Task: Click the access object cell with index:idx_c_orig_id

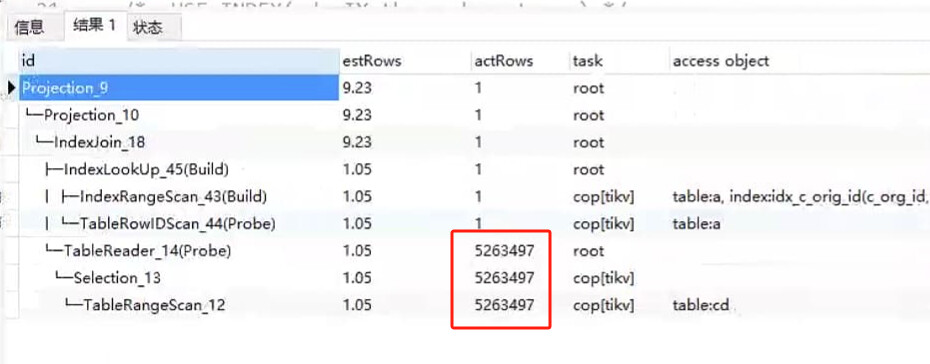Action: (x=801, y=196)
